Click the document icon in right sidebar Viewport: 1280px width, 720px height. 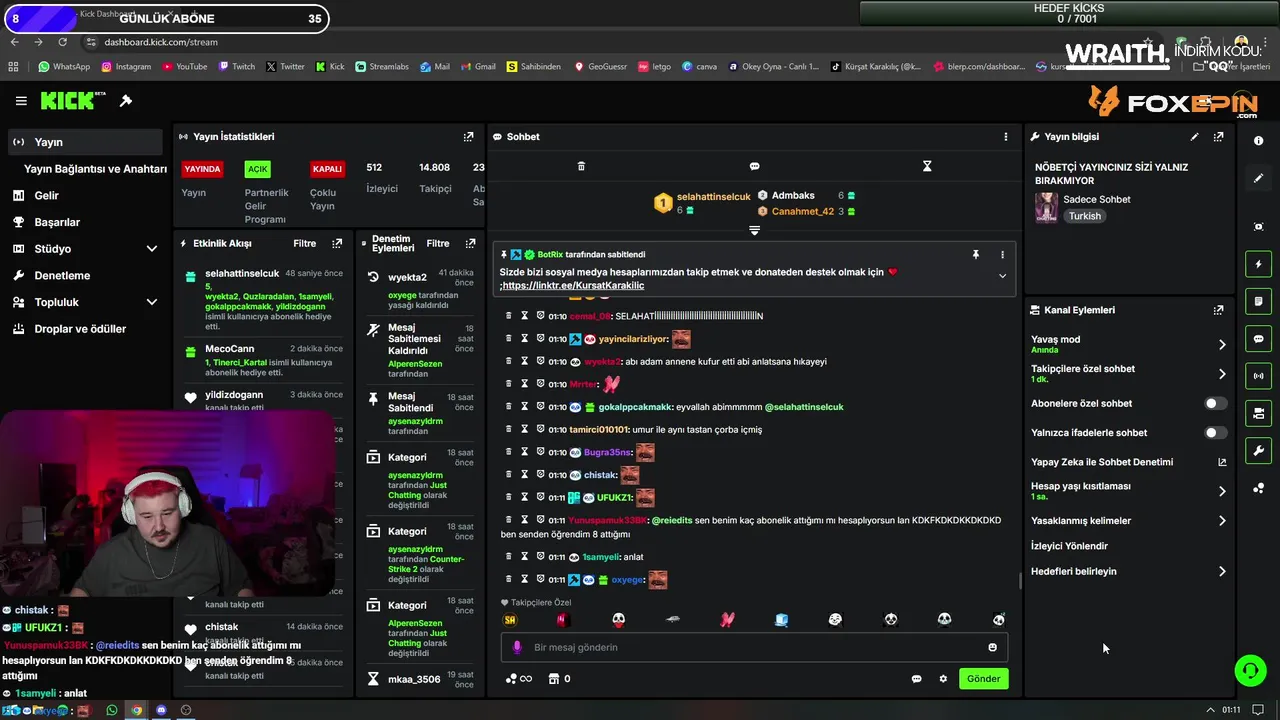(x=1258, y=301)
